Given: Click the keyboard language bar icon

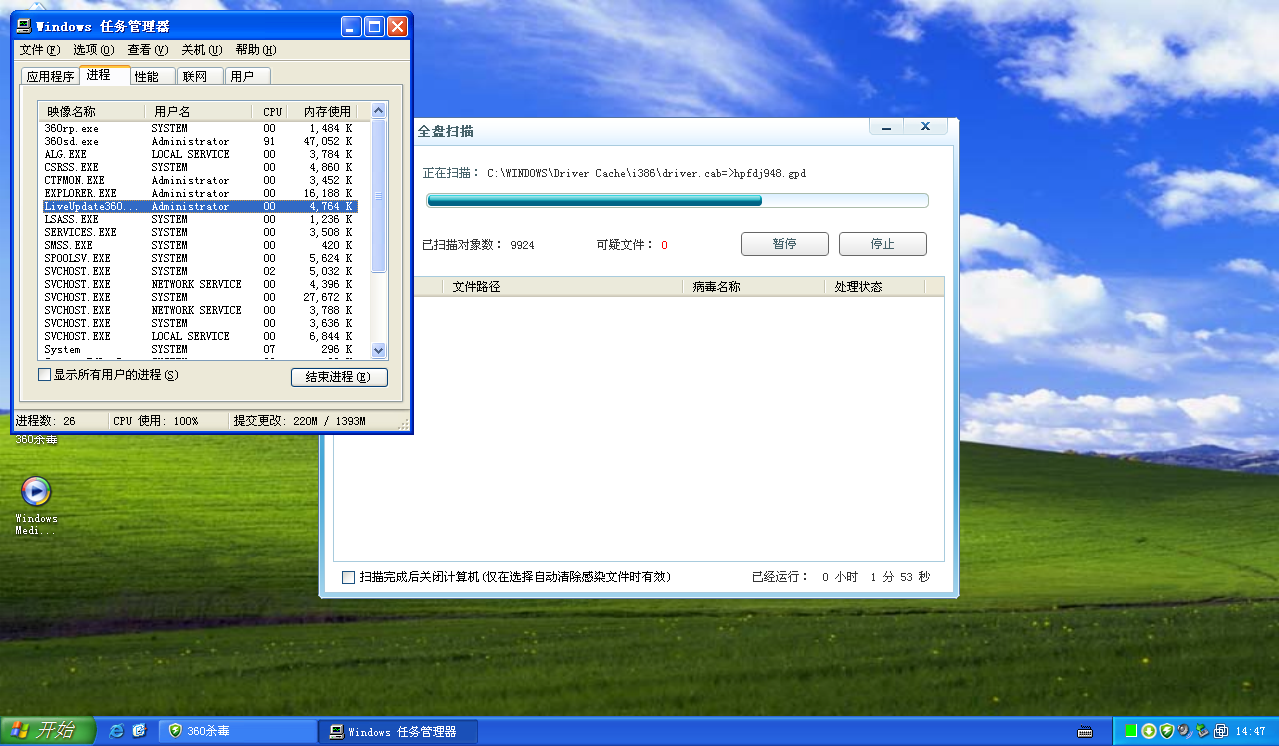Looking at the screenshot, I should 1085,731.
